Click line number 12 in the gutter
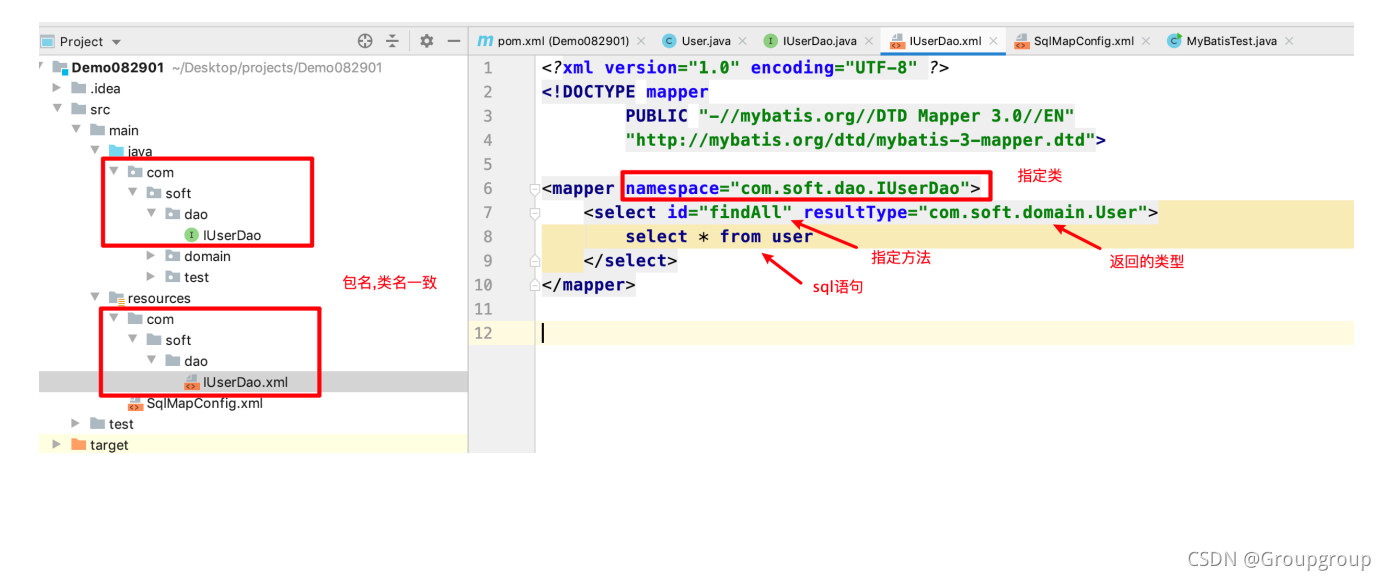 [x=484, y=333]
